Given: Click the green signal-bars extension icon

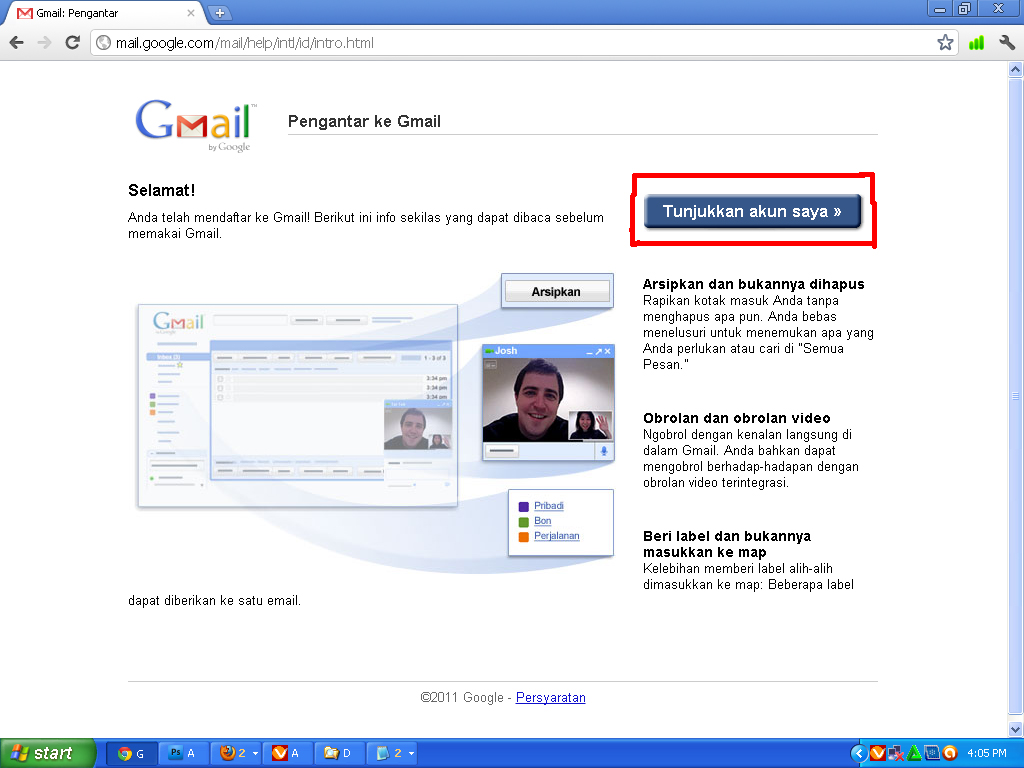Looking at the screenshot, I should point(976,43).
